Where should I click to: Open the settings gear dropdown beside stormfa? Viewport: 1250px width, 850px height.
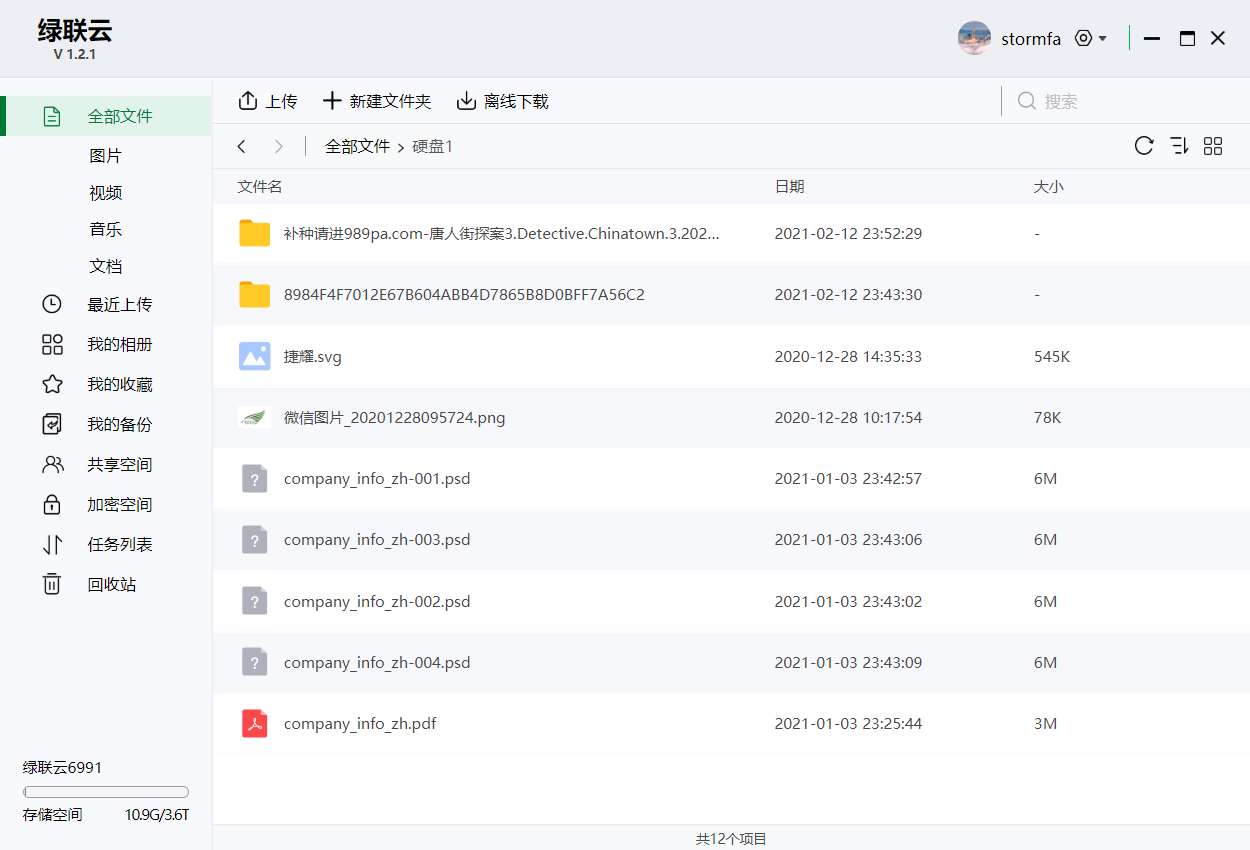point(1090,38)
